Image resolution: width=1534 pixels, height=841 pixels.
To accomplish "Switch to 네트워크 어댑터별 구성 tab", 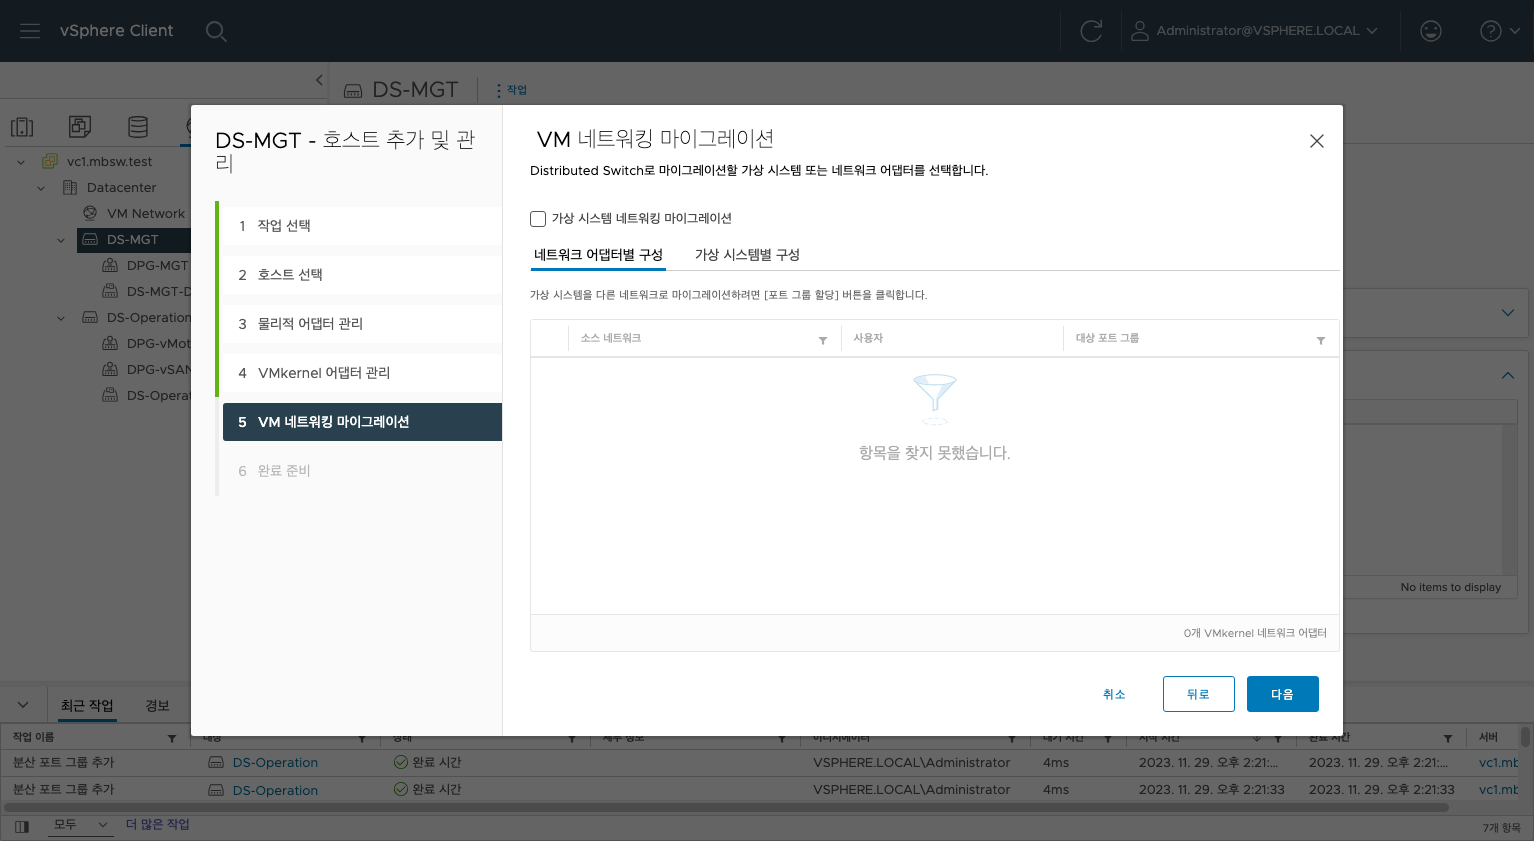I will coord(598,254).
